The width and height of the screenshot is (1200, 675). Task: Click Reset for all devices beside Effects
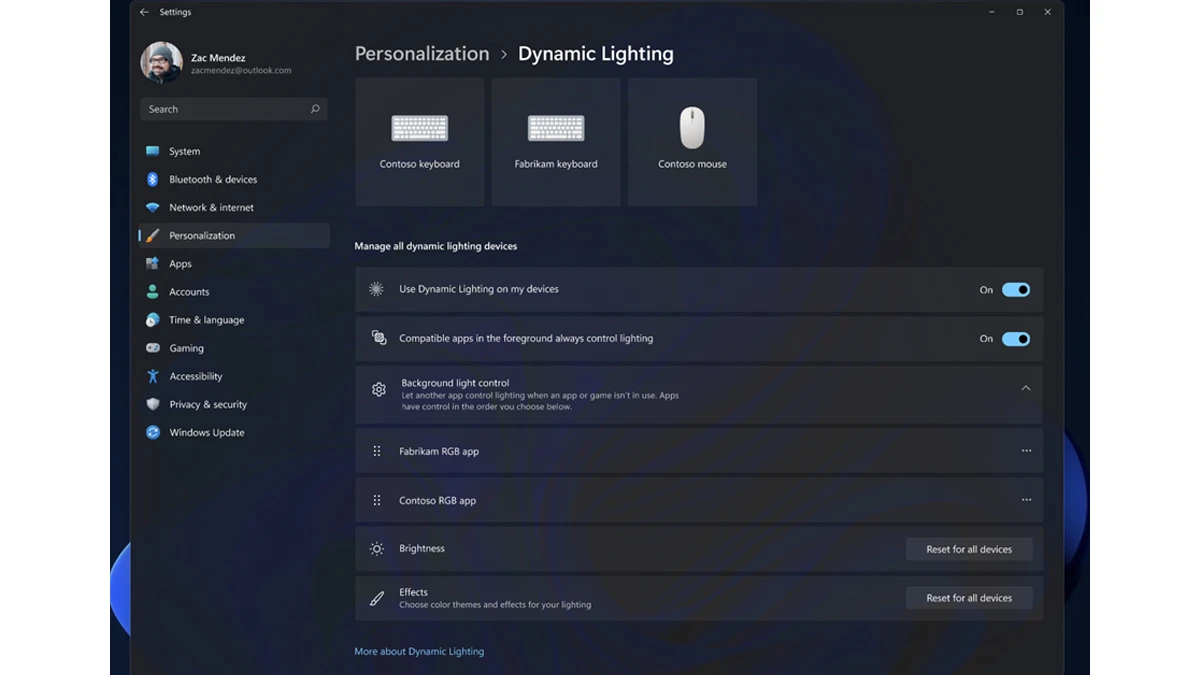(x=969, y=598)
